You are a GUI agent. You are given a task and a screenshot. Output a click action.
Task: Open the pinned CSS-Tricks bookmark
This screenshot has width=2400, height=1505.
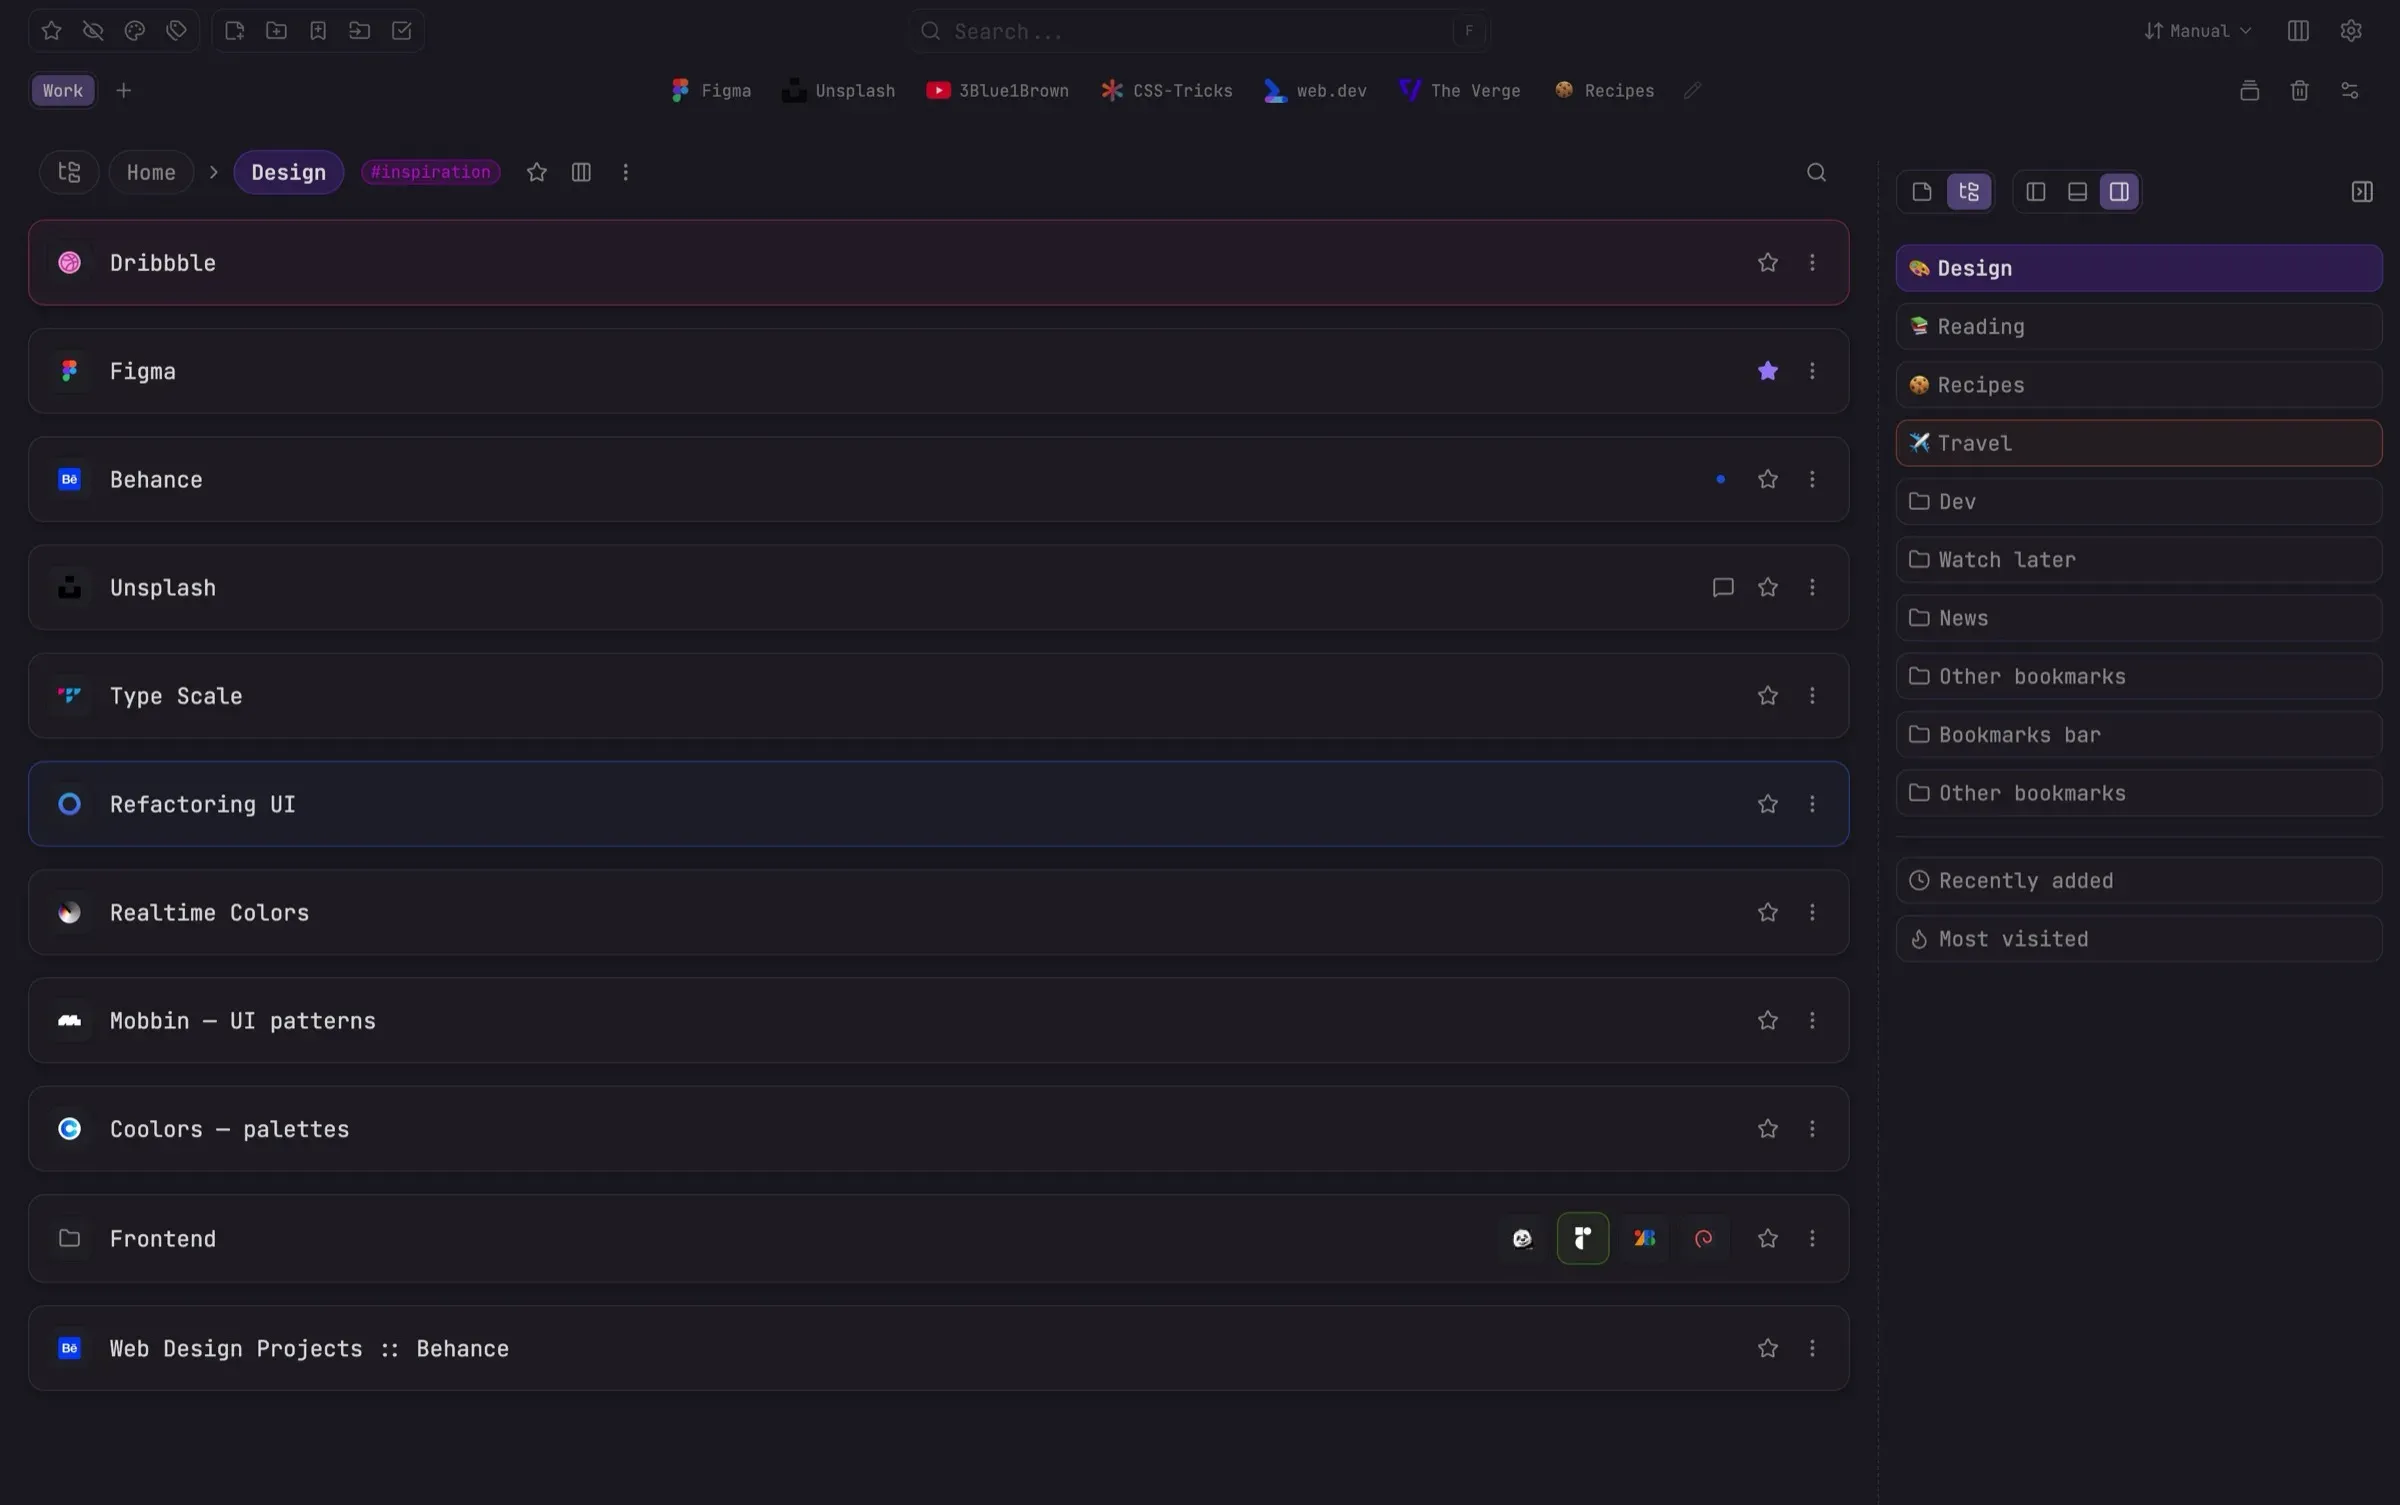pyautogui.click(x=1167, y=91)
